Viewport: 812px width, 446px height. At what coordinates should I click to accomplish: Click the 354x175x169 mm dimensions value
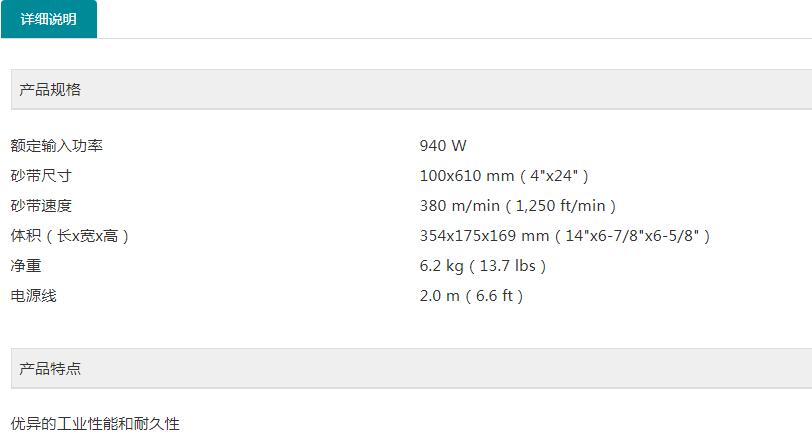pyautogui.click(x=484, y=236)
